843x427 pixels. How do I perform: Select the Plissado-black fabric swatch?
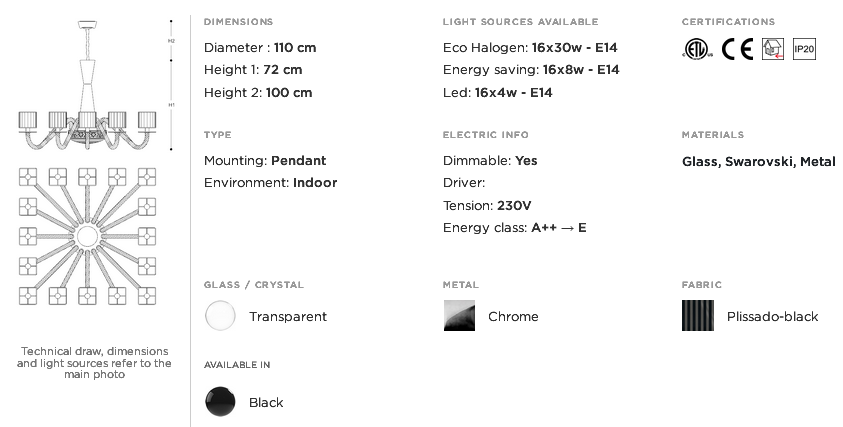coord(698,316)
